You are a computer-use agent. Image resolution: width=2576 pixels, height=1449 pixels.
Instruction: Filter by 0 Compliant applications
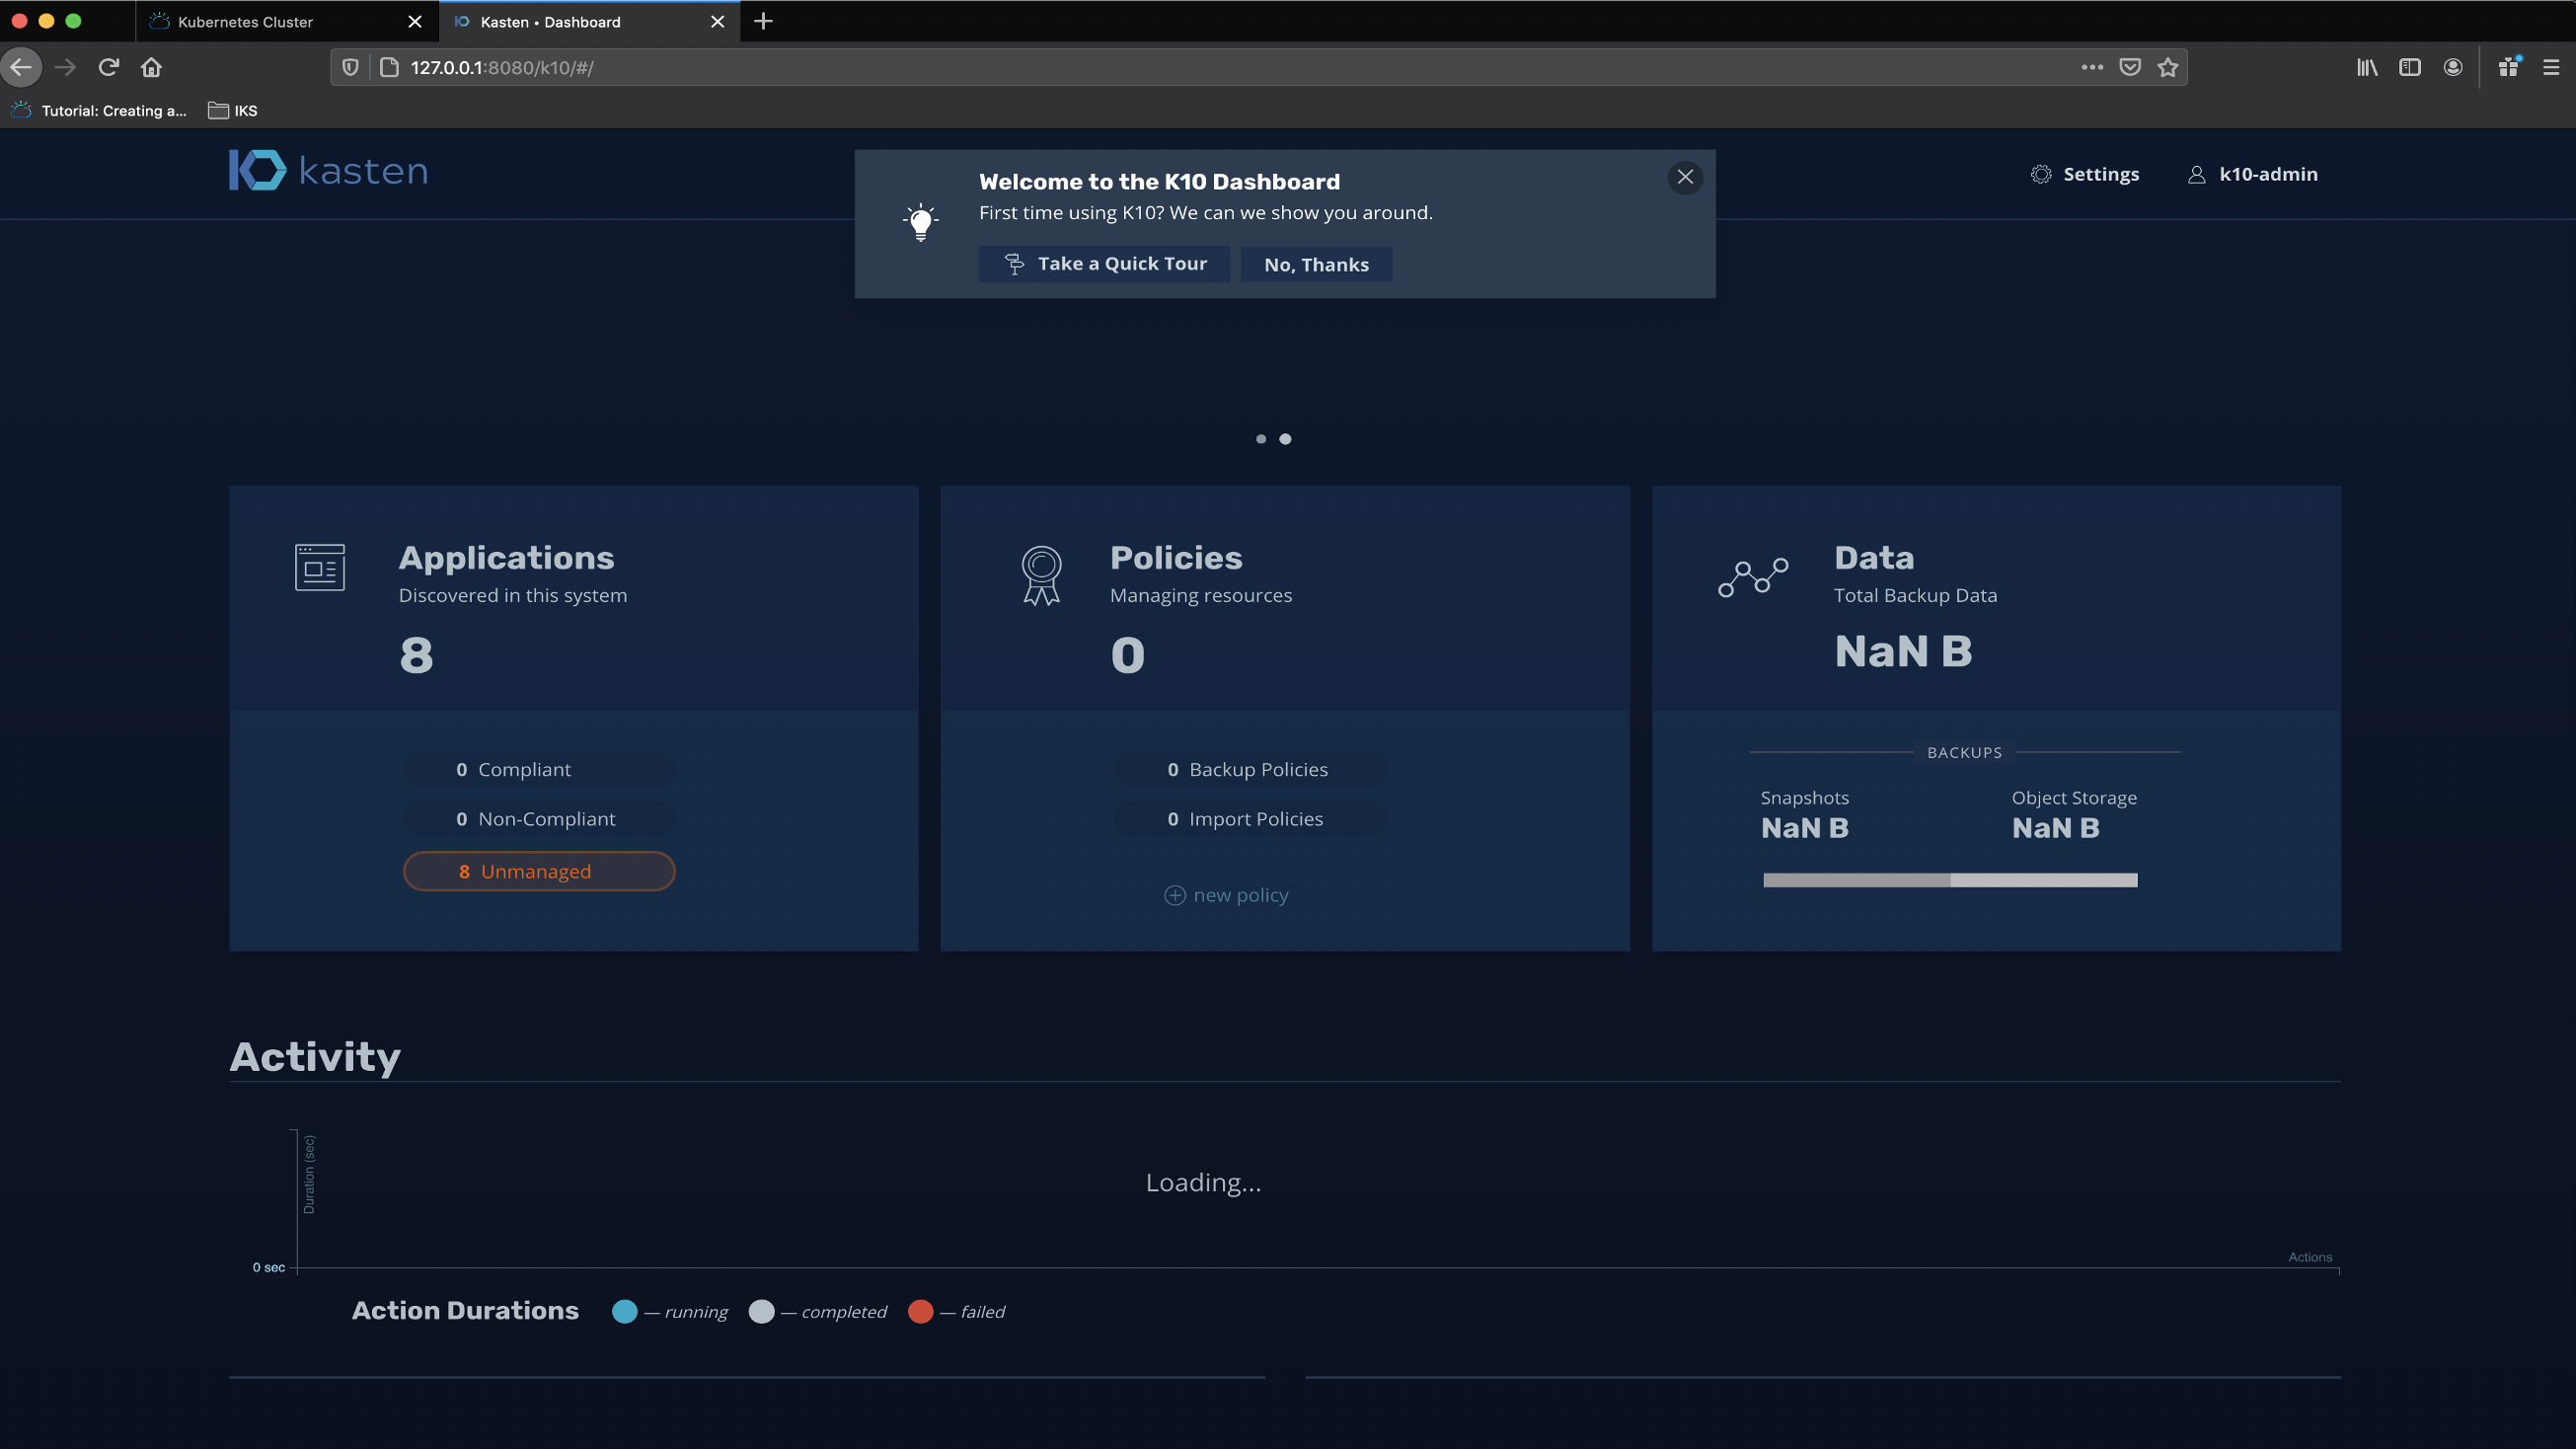pyautogui.click(x=539, y=769)
